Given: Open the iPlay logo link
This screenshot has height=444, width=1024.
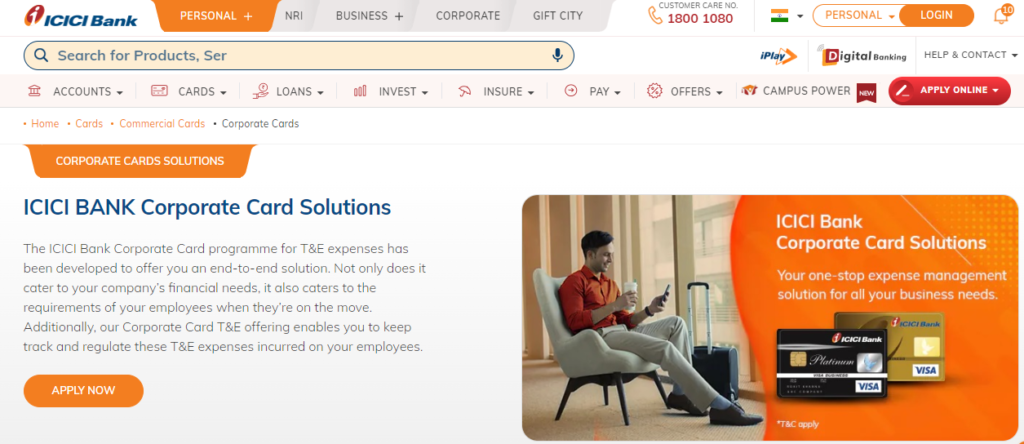Looking at the screenshot, I should (x=778, y=56).
